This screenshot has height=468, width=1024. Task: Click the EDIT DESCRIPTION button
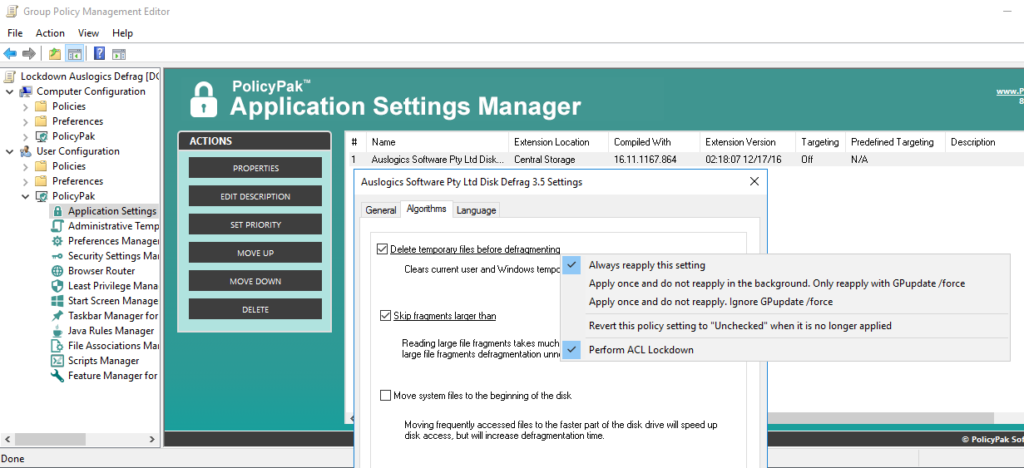pyautogui.click(x=255, y=196)
